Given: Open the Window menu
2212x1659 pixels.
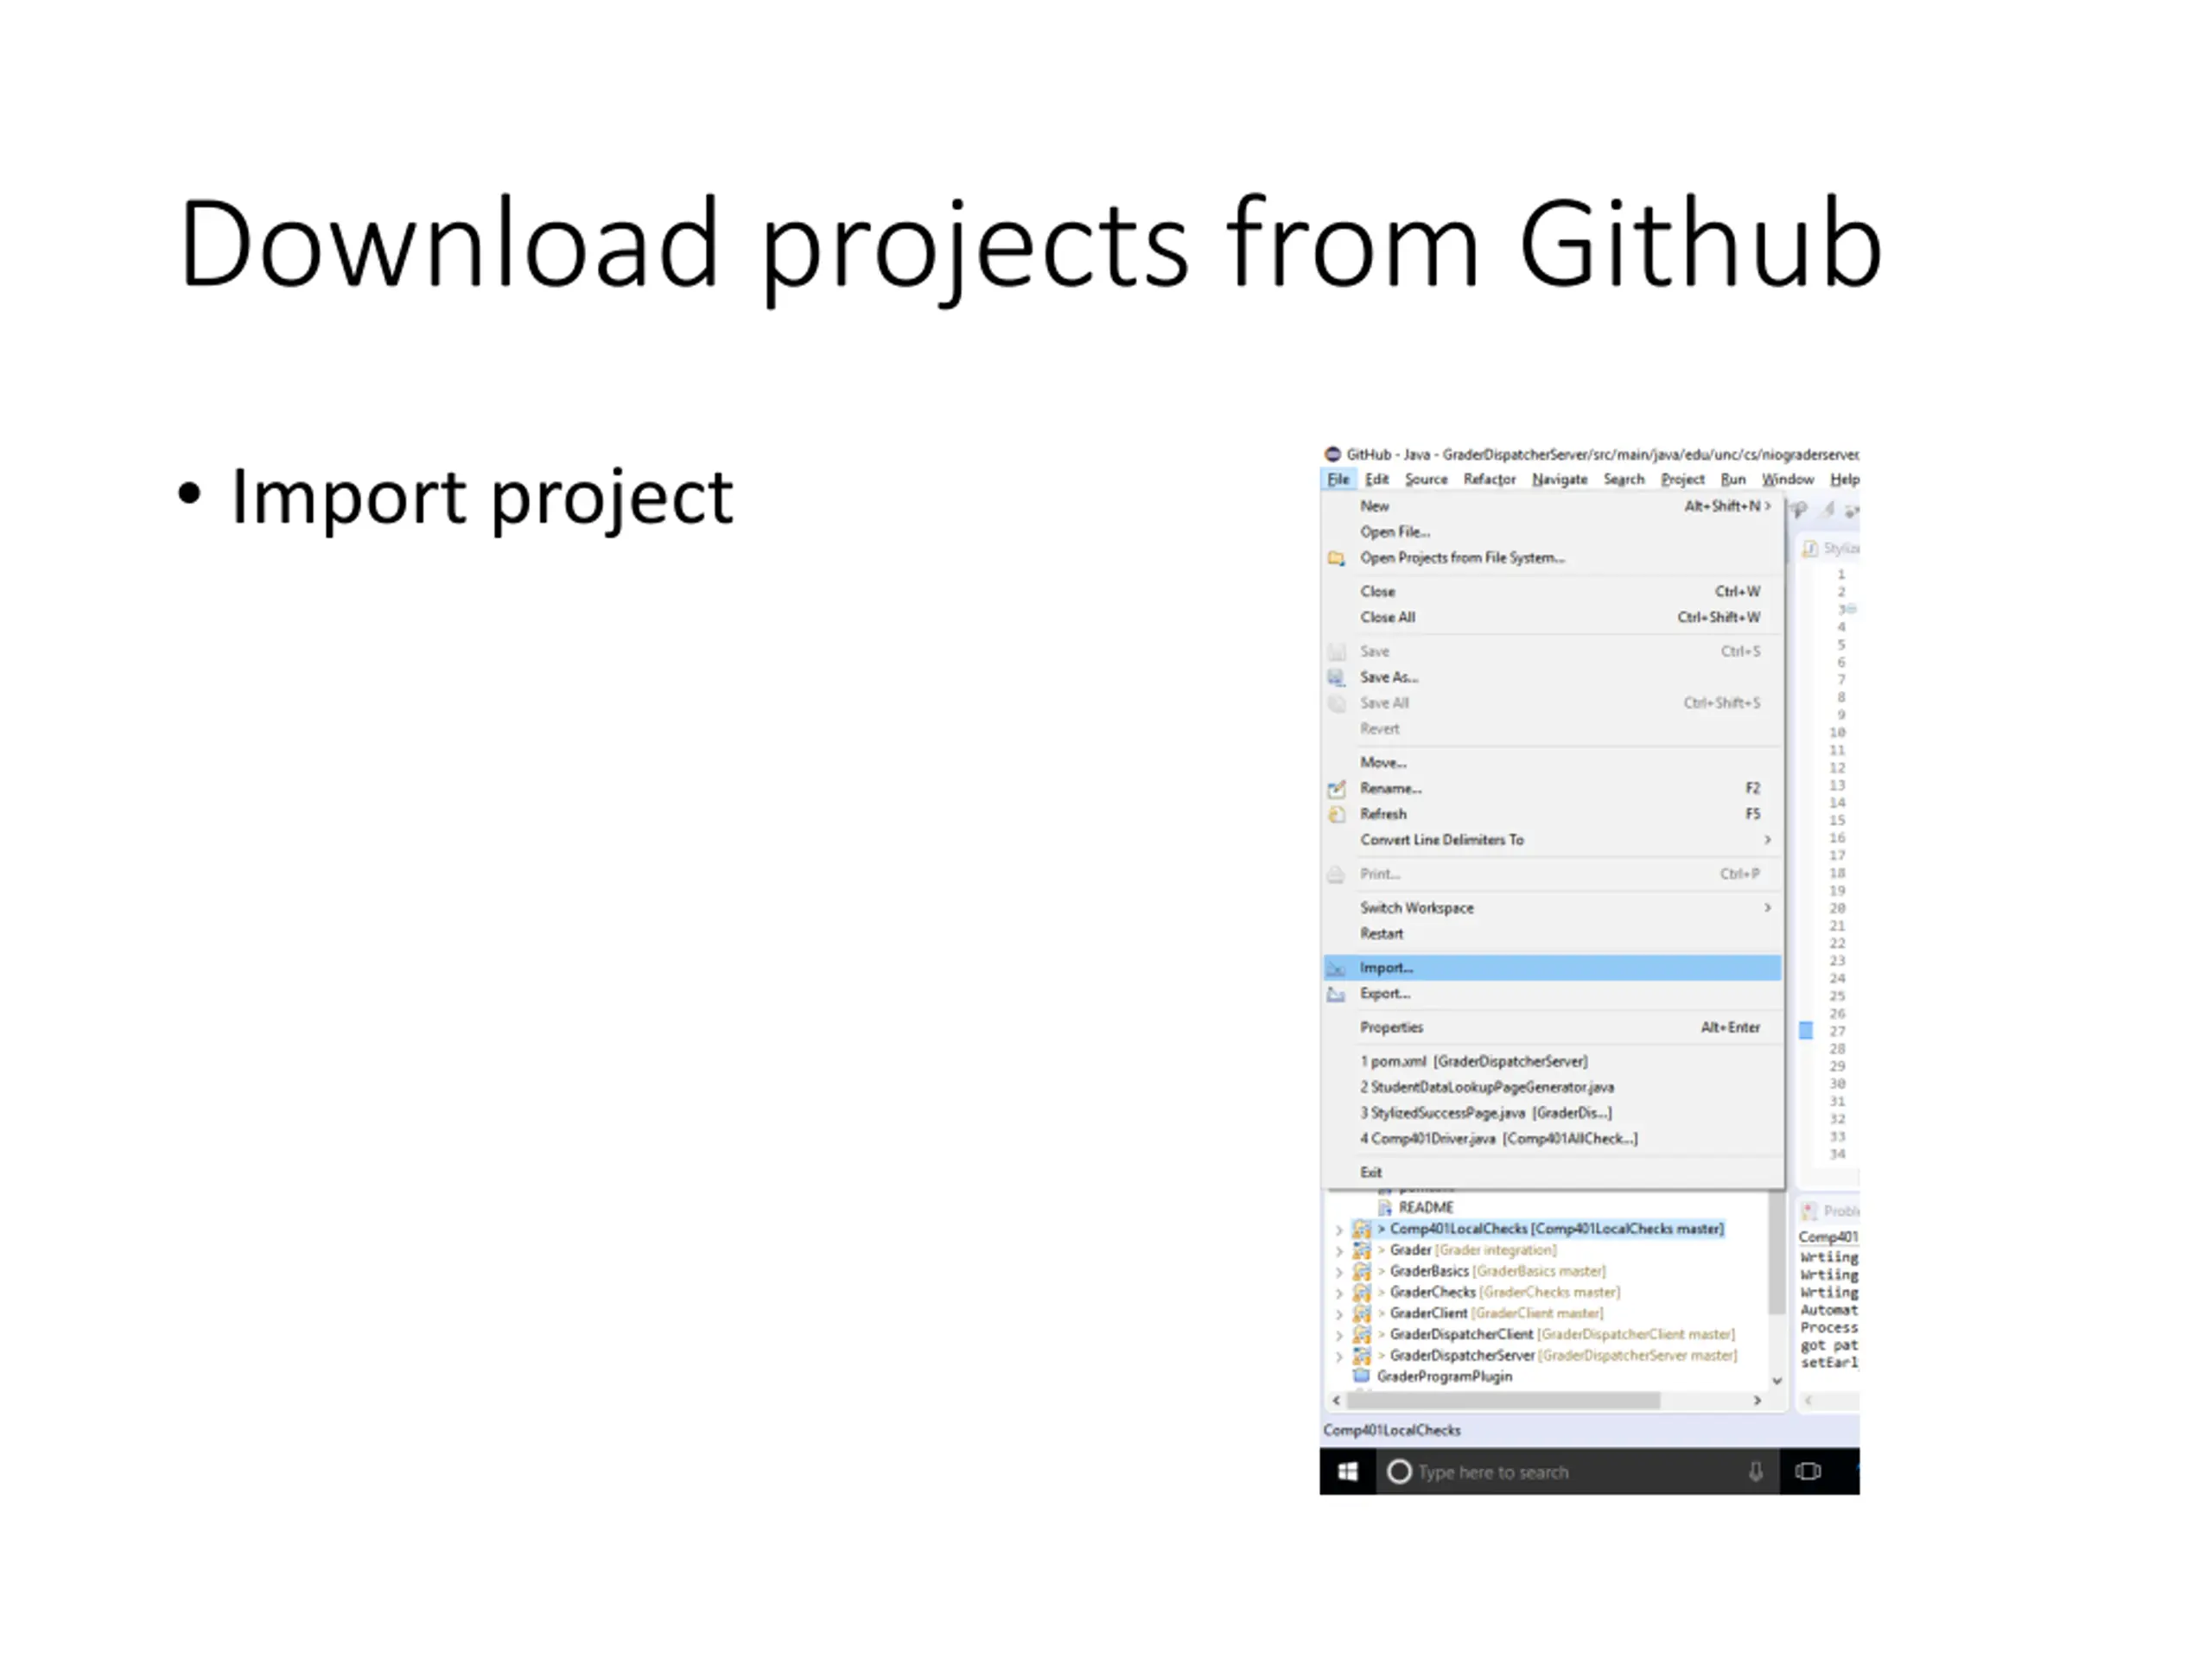Looking at the screenshot, I should (x=1788, y=479).
